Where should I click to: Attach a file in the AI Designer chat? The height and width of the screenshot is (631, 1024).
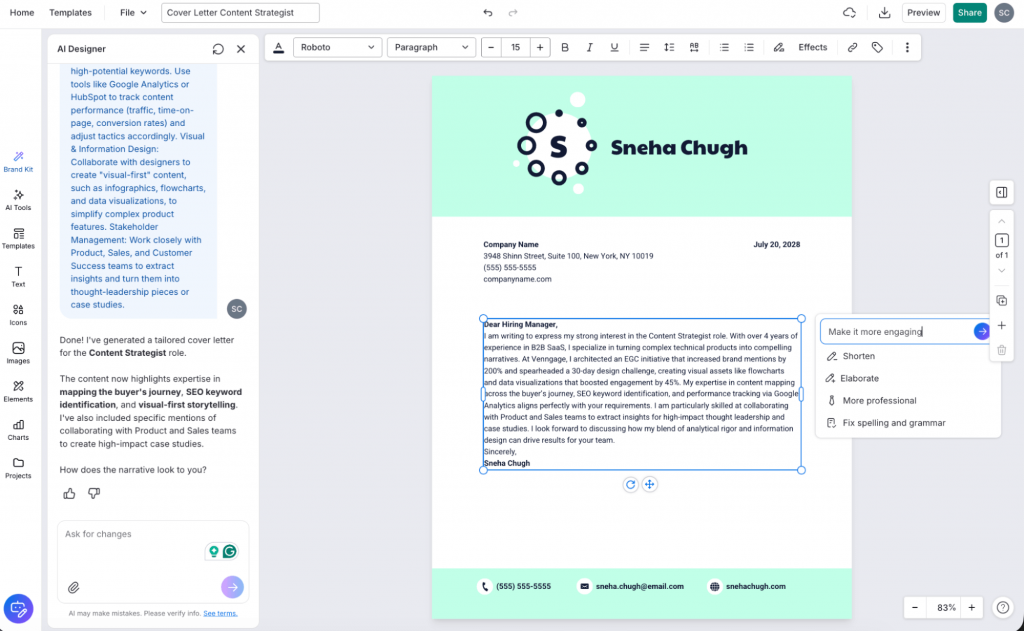[x=71, y=588]
